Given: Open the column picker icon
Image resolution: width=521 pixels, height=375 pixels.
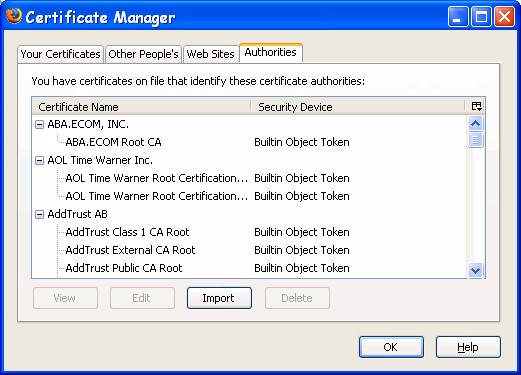Looking at the screenshot, I should (476, 106).
